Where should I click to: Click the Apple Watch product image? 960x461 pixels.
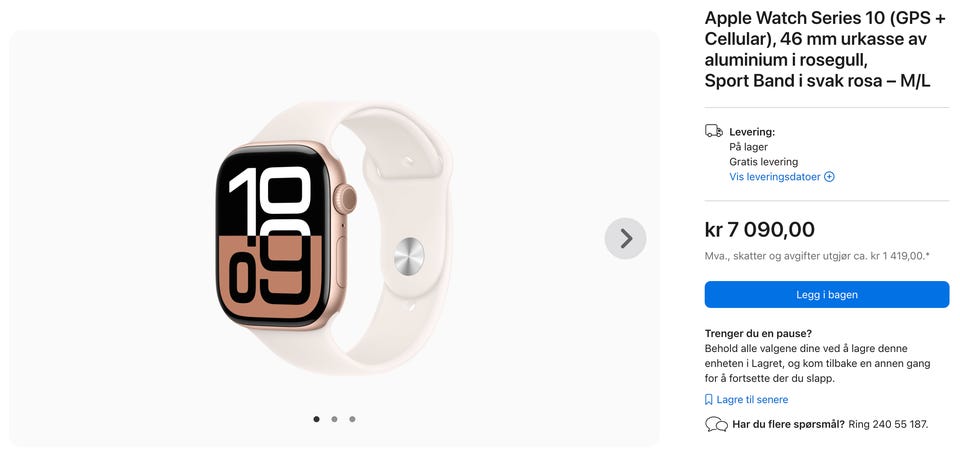(x=336, y=238)
